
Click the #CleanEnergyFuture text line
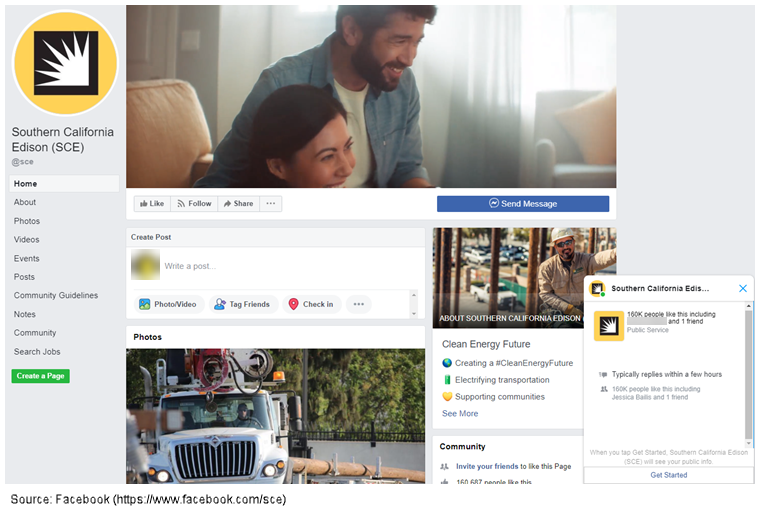(x=514, y=363)
